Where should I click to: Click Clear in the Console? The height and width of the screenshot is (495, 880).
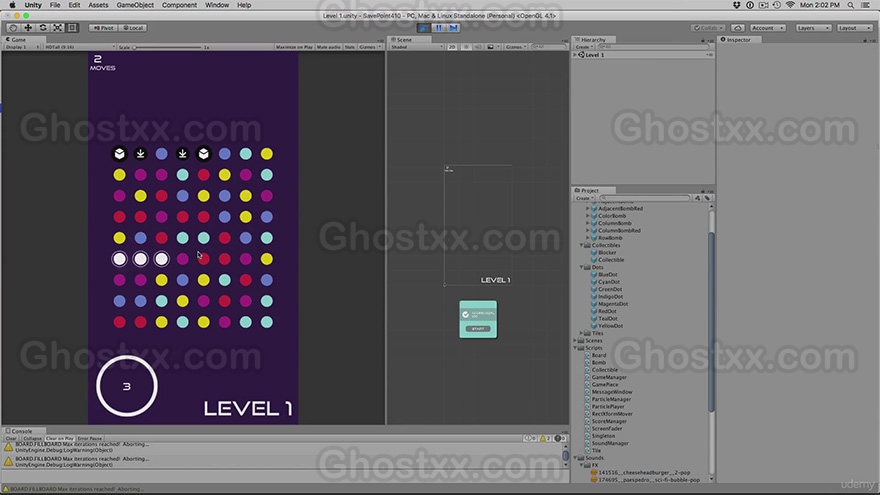tap(11, 438)
